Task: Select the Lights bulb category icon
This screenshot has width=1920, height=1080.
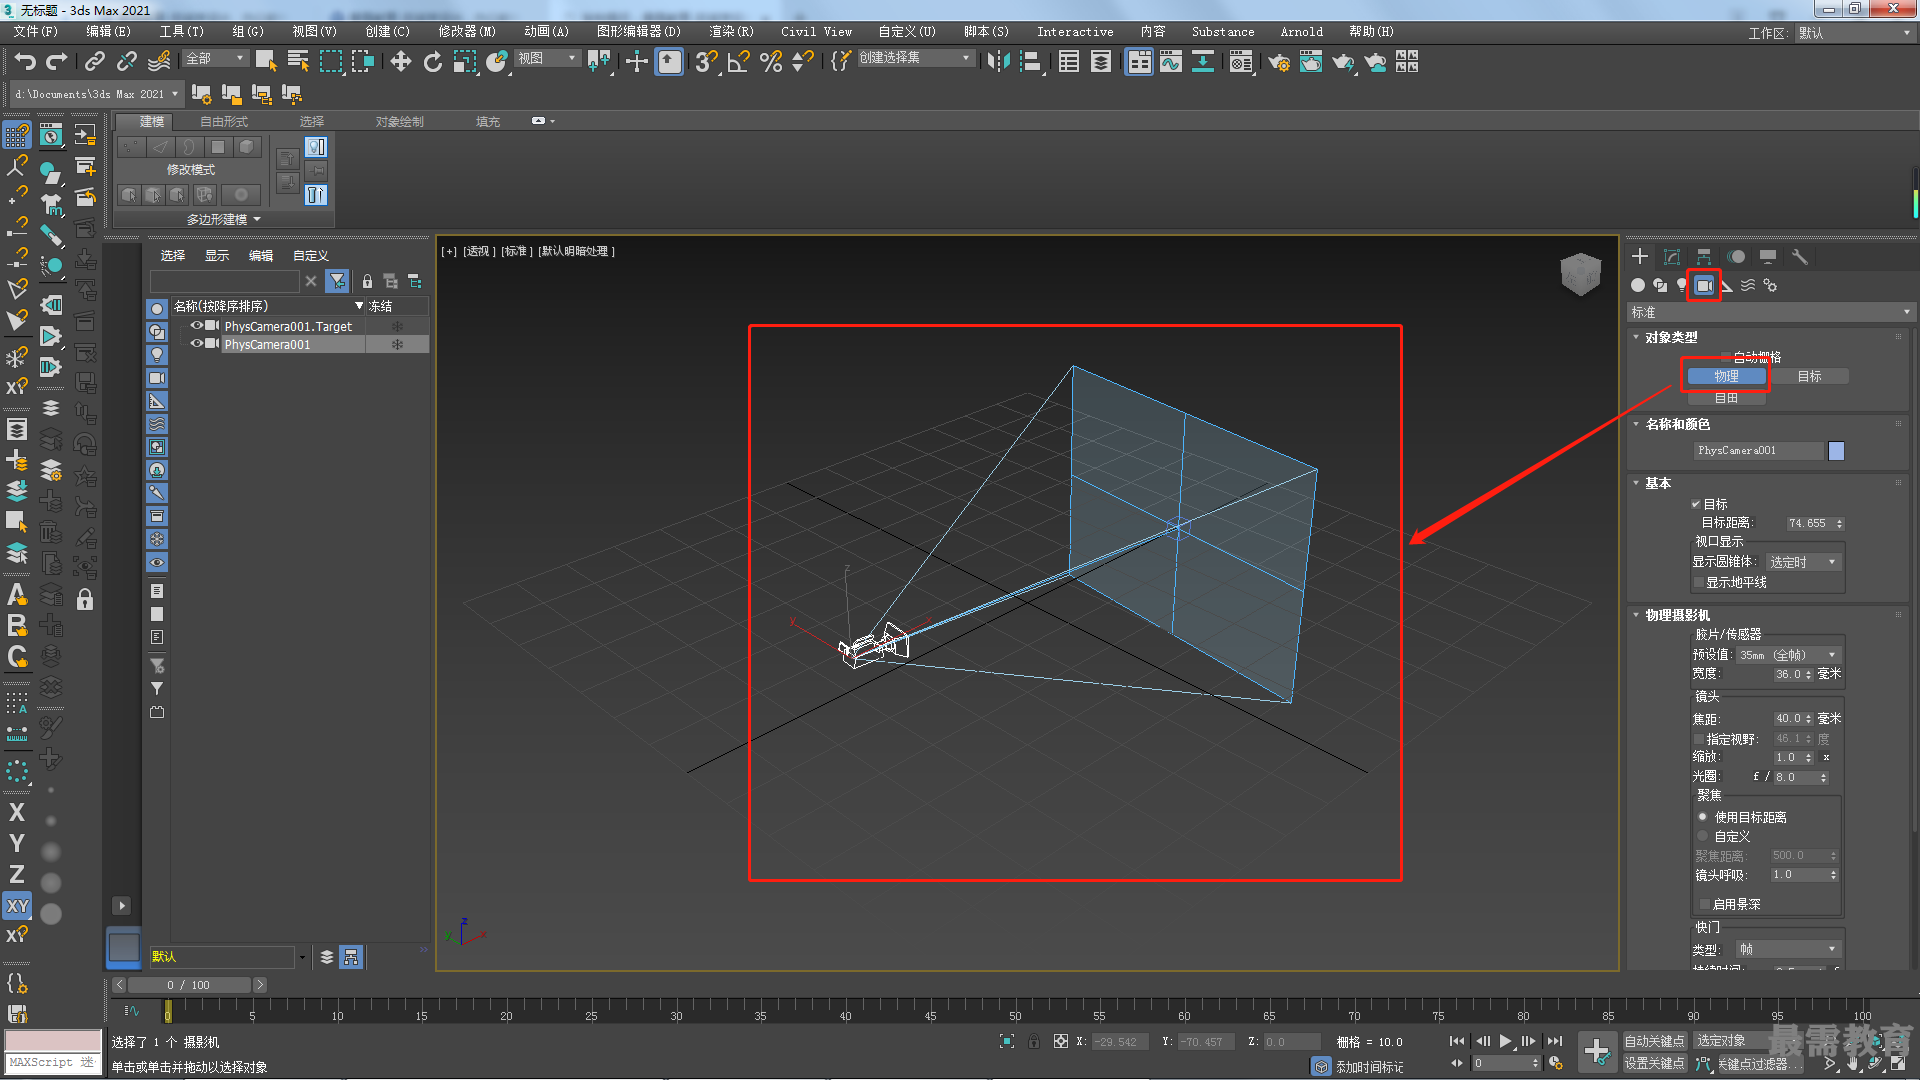Action: tap(1682, 285)
